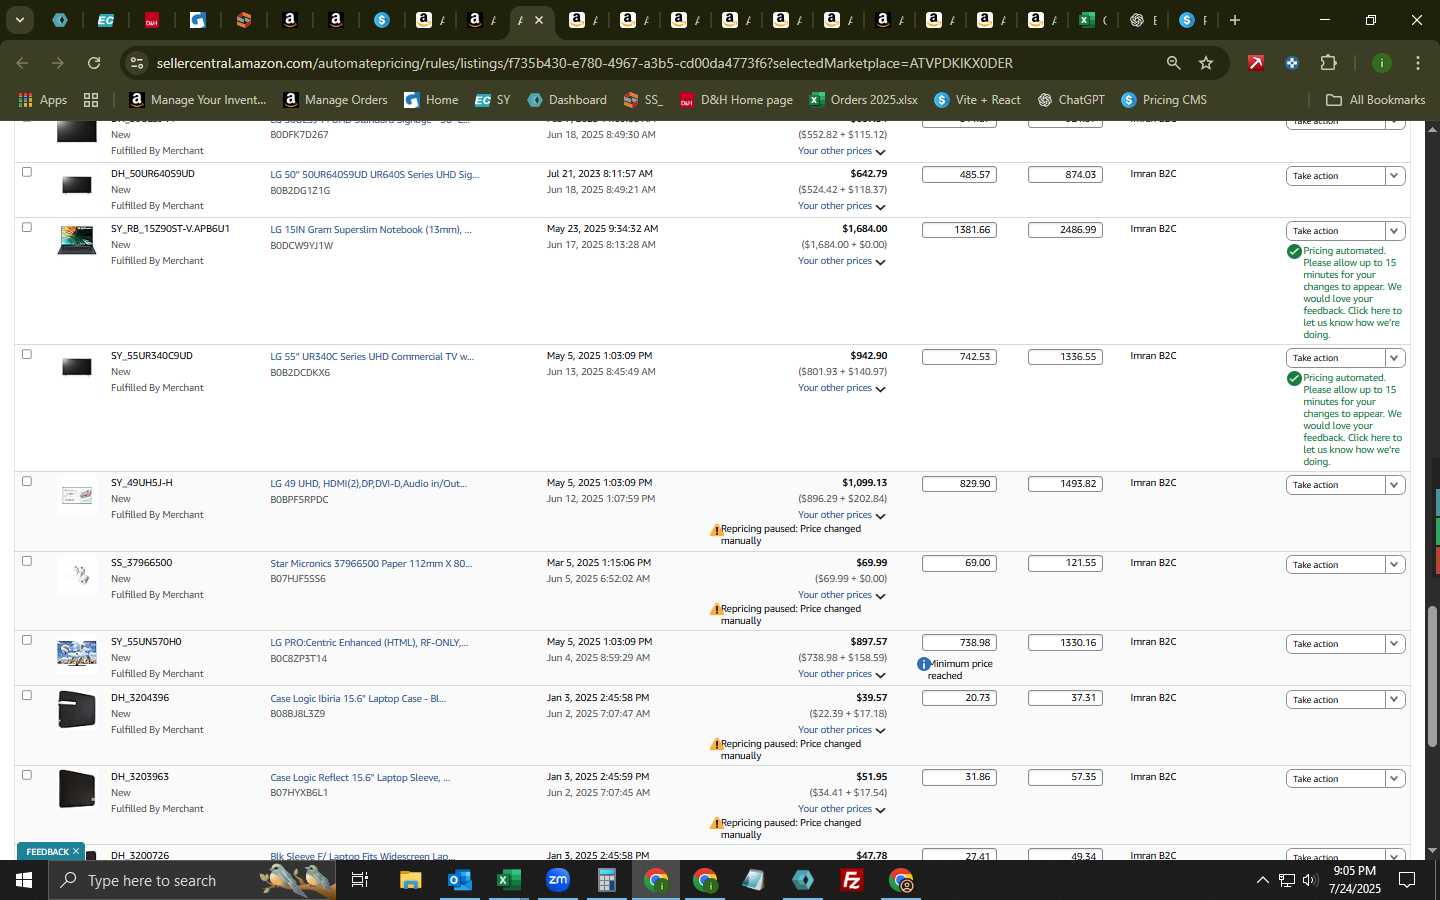Click minimum price field showing 1381.66
This screenshot has width=1440, height=900.
tap(959, 230)
